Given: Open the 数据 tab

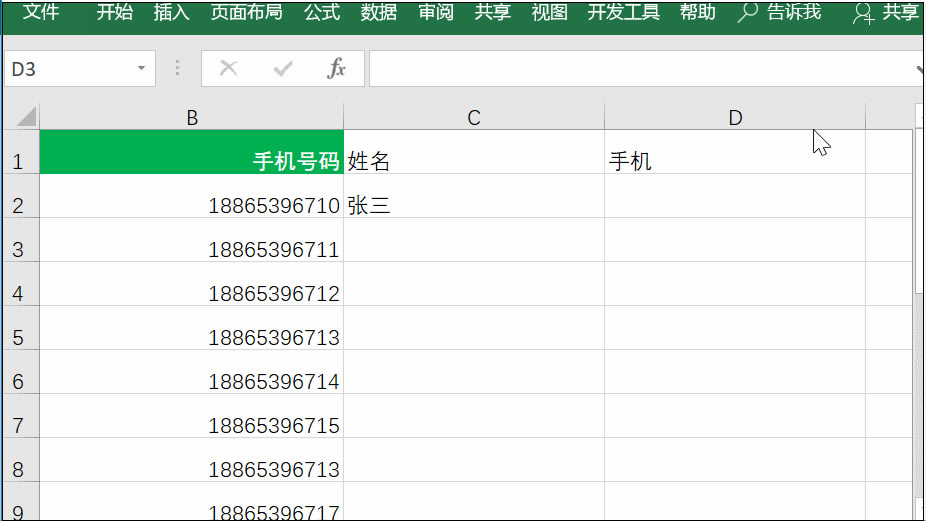Looking at the screenshot, I should point(379,12).
